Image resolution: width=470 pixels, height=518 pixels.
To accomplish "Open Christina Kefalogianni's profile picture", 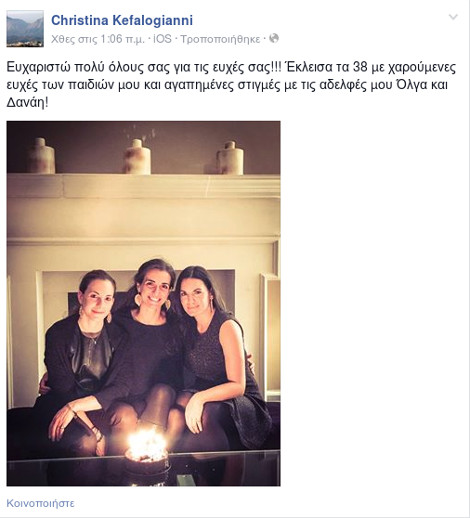I will 25,28.
